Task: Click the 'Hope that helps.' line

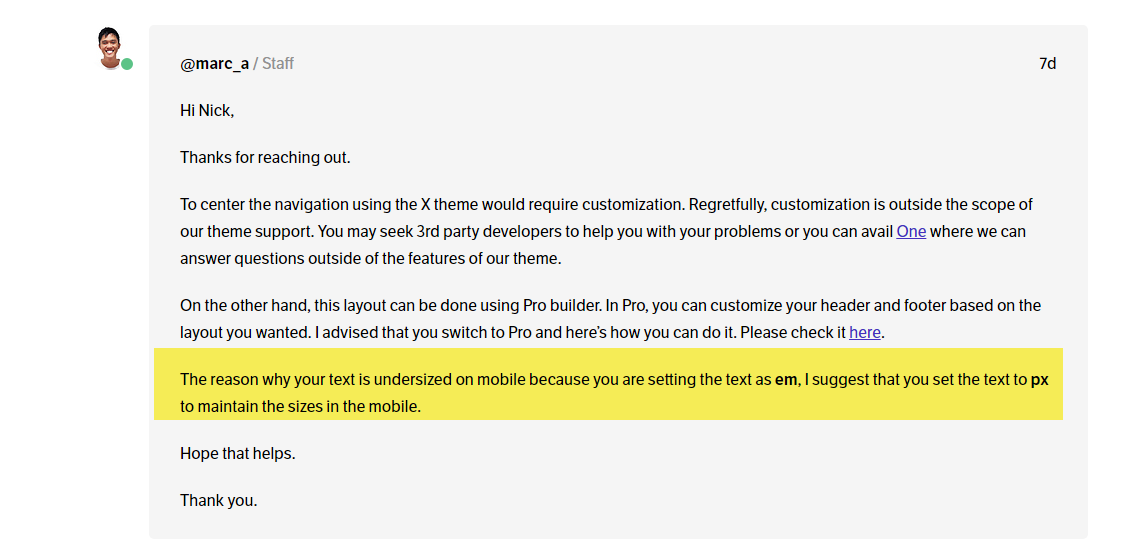Action: tap(238, 453)
